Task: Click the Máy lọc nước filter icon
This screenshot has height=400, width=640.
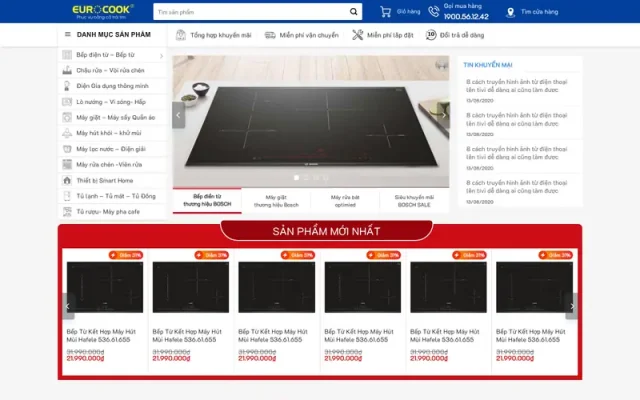Action: [67, 149]
